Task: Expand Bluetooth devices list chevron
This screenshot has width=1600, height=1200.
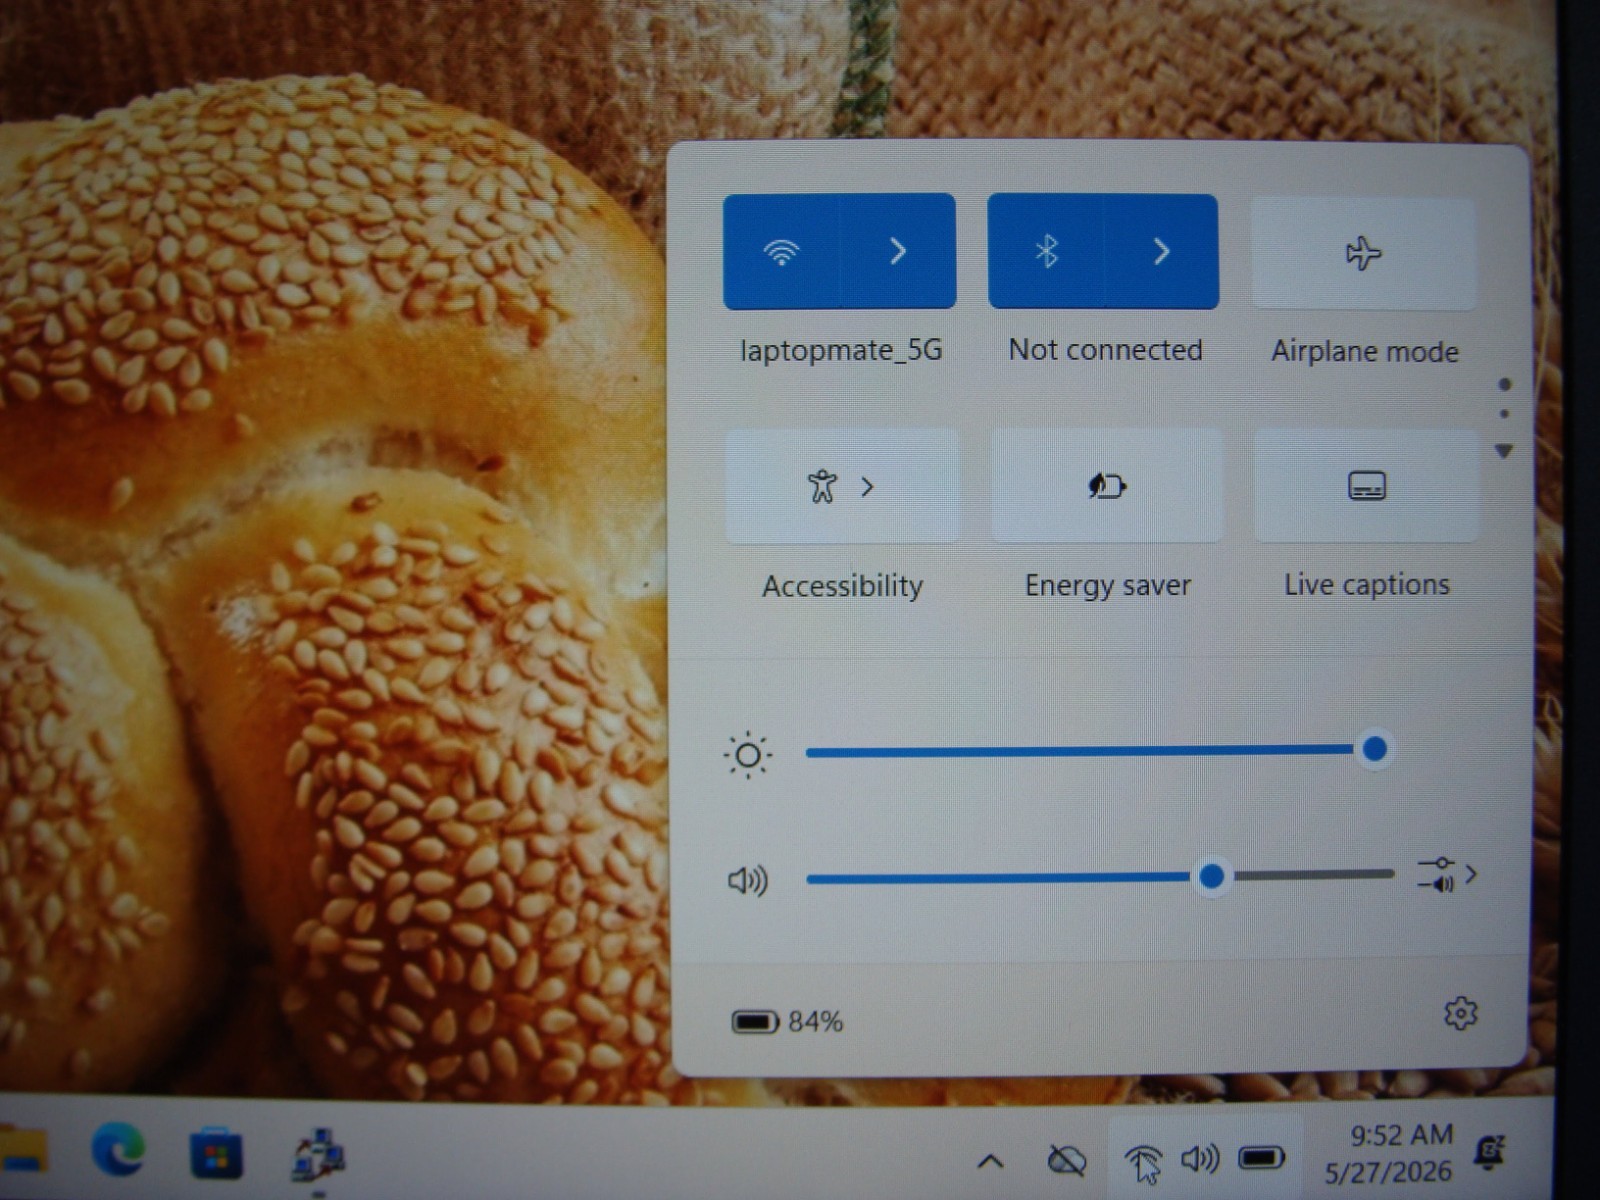Action: tap(1161, 252)
